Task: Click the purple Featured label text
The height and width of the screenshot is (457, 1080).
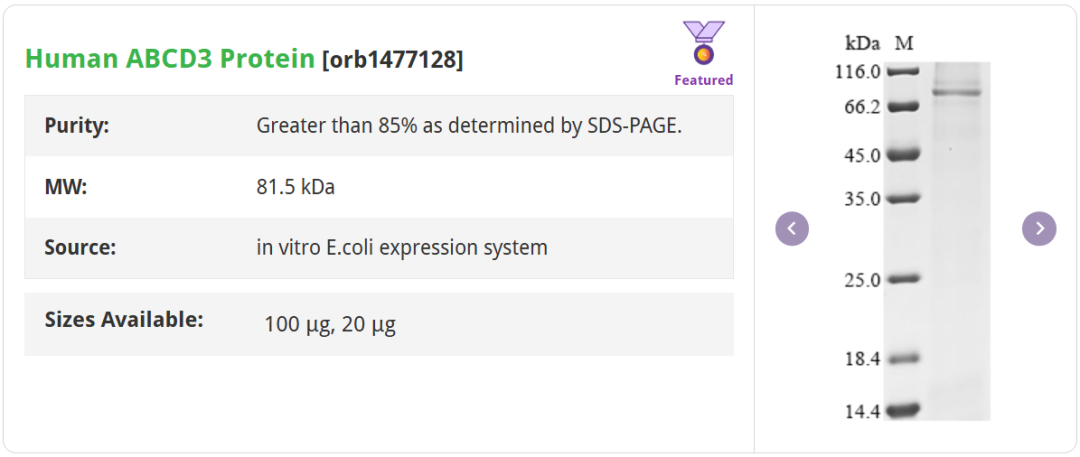Action: (x=703, y=80)
